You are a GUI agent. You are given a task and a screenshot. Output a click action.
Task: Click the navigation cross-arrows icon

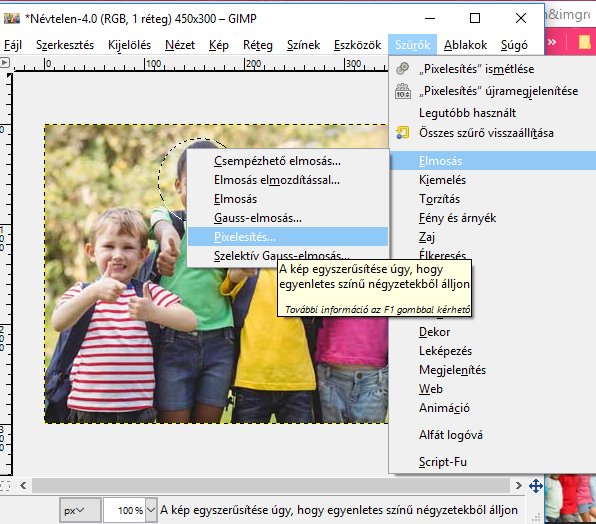click(x=536, y=486)
